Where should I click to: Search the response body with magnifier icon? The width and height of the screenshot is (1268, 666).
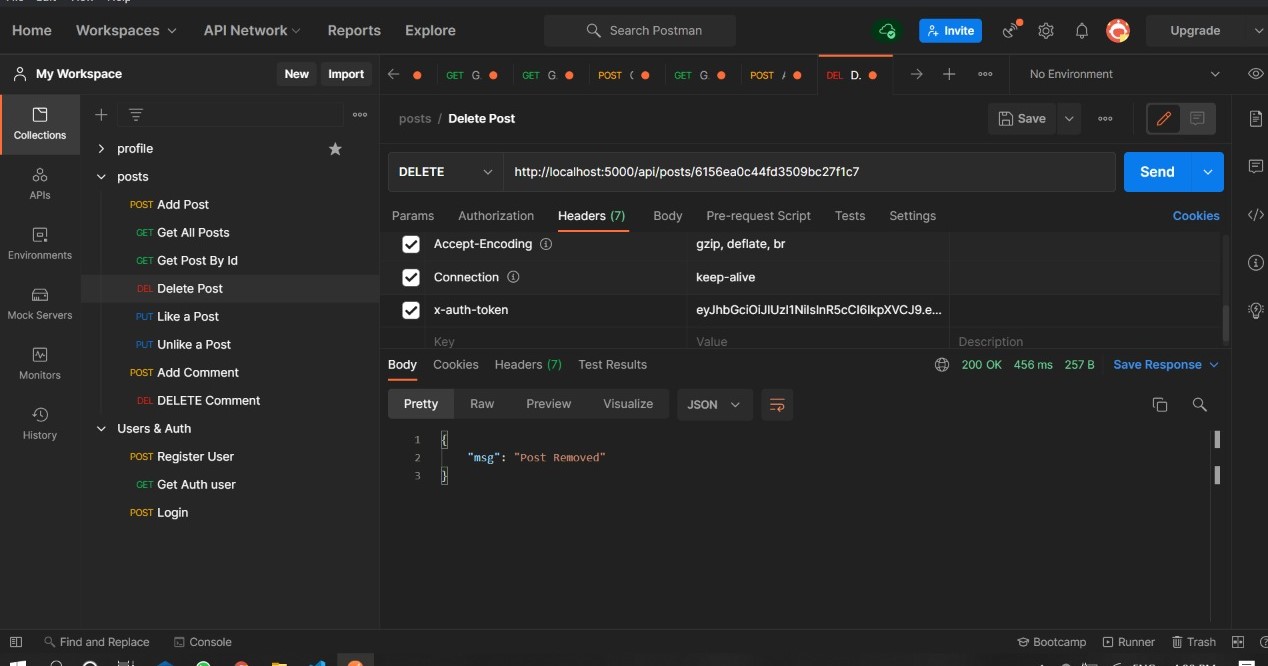pos(1199,404)
